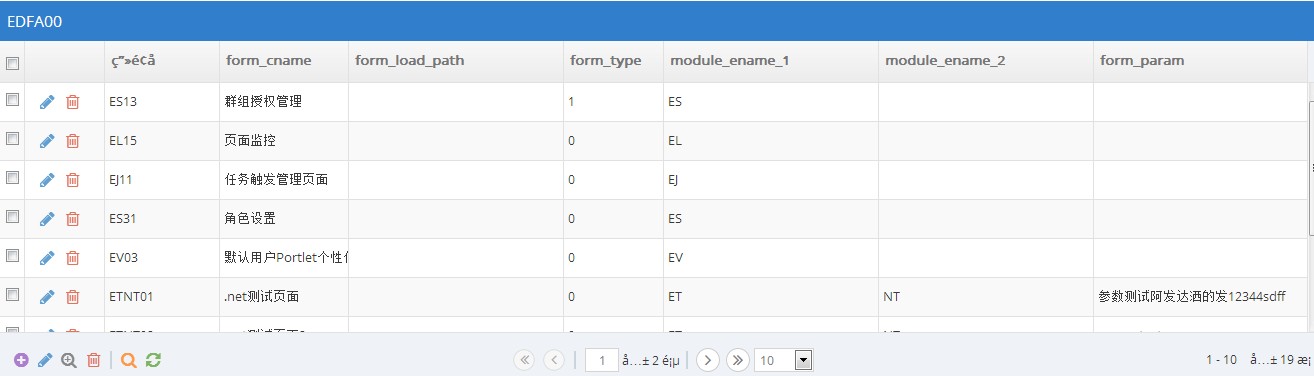Click the pencil icon for ETNT01 row
This screenshot has height=376, width=1314.
point(47,297)
